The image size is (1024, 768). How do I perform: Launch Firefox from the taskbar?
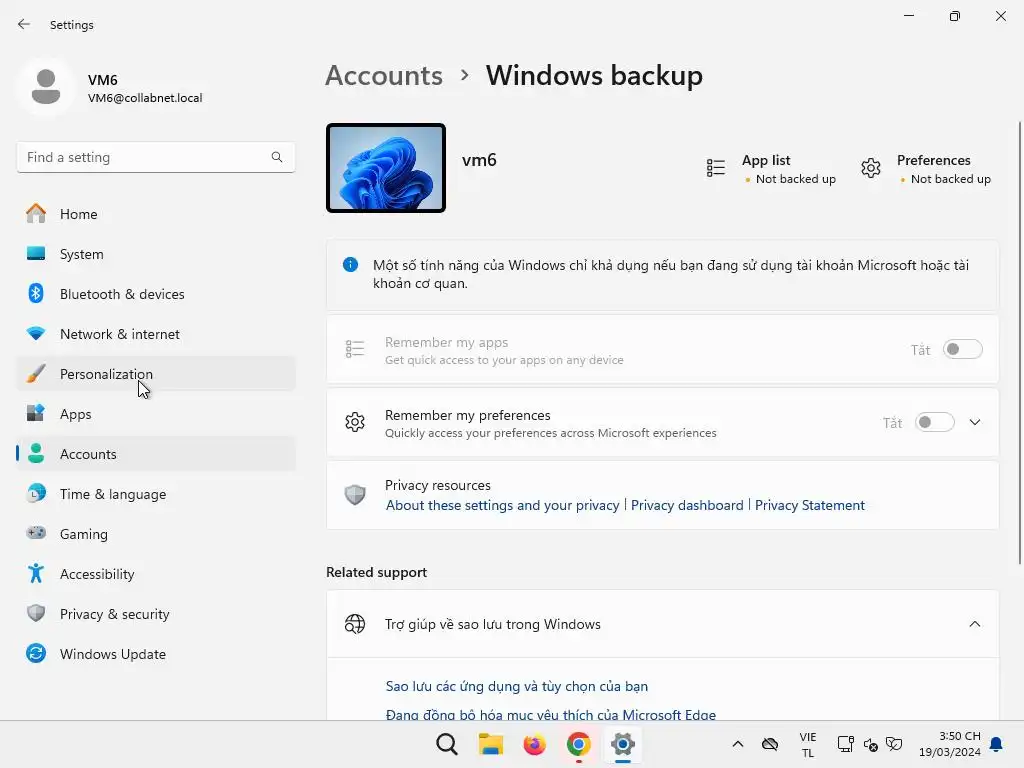tap(534, 744)
